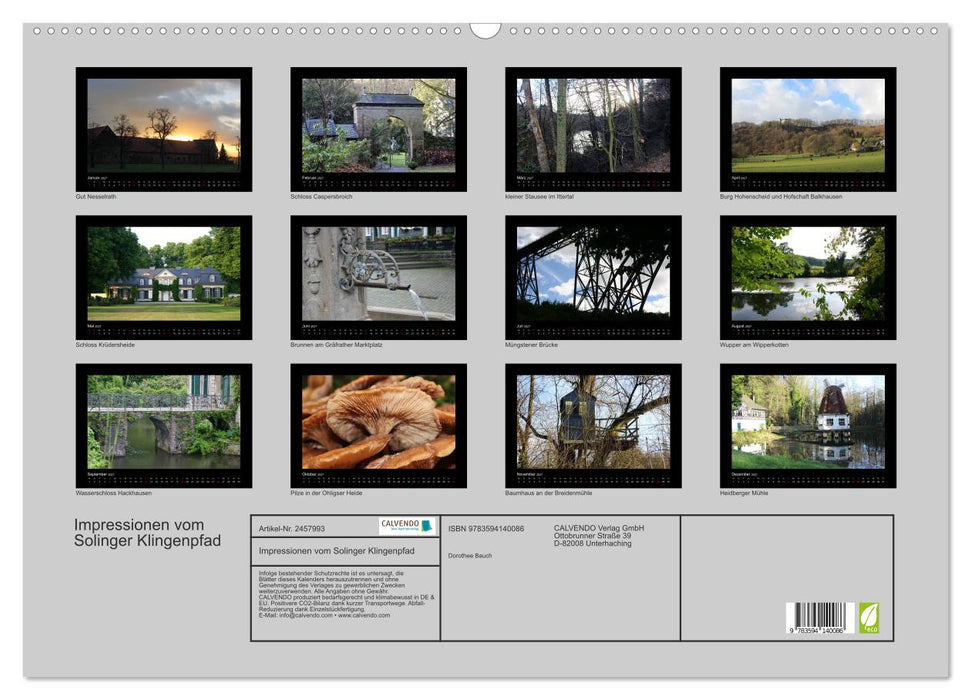Viewport: 971px width, 700px height.
Task: Click the boxed title 'Impressionen vom Solinger Klingenpfad'
Action: pyautogui.click(x=336, y=551)
